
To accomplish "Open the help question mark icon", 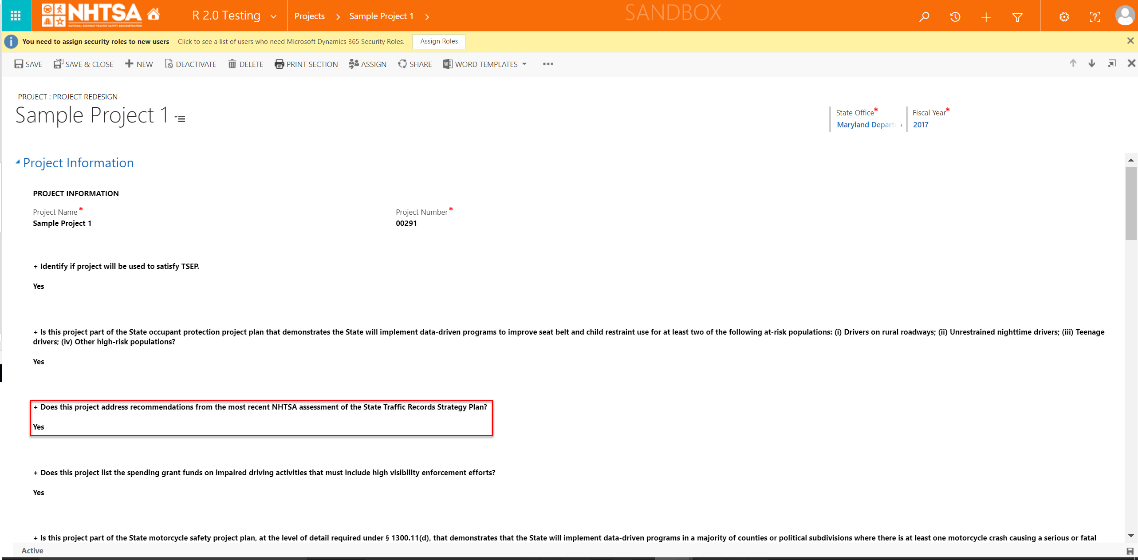I will (1095, 17).
